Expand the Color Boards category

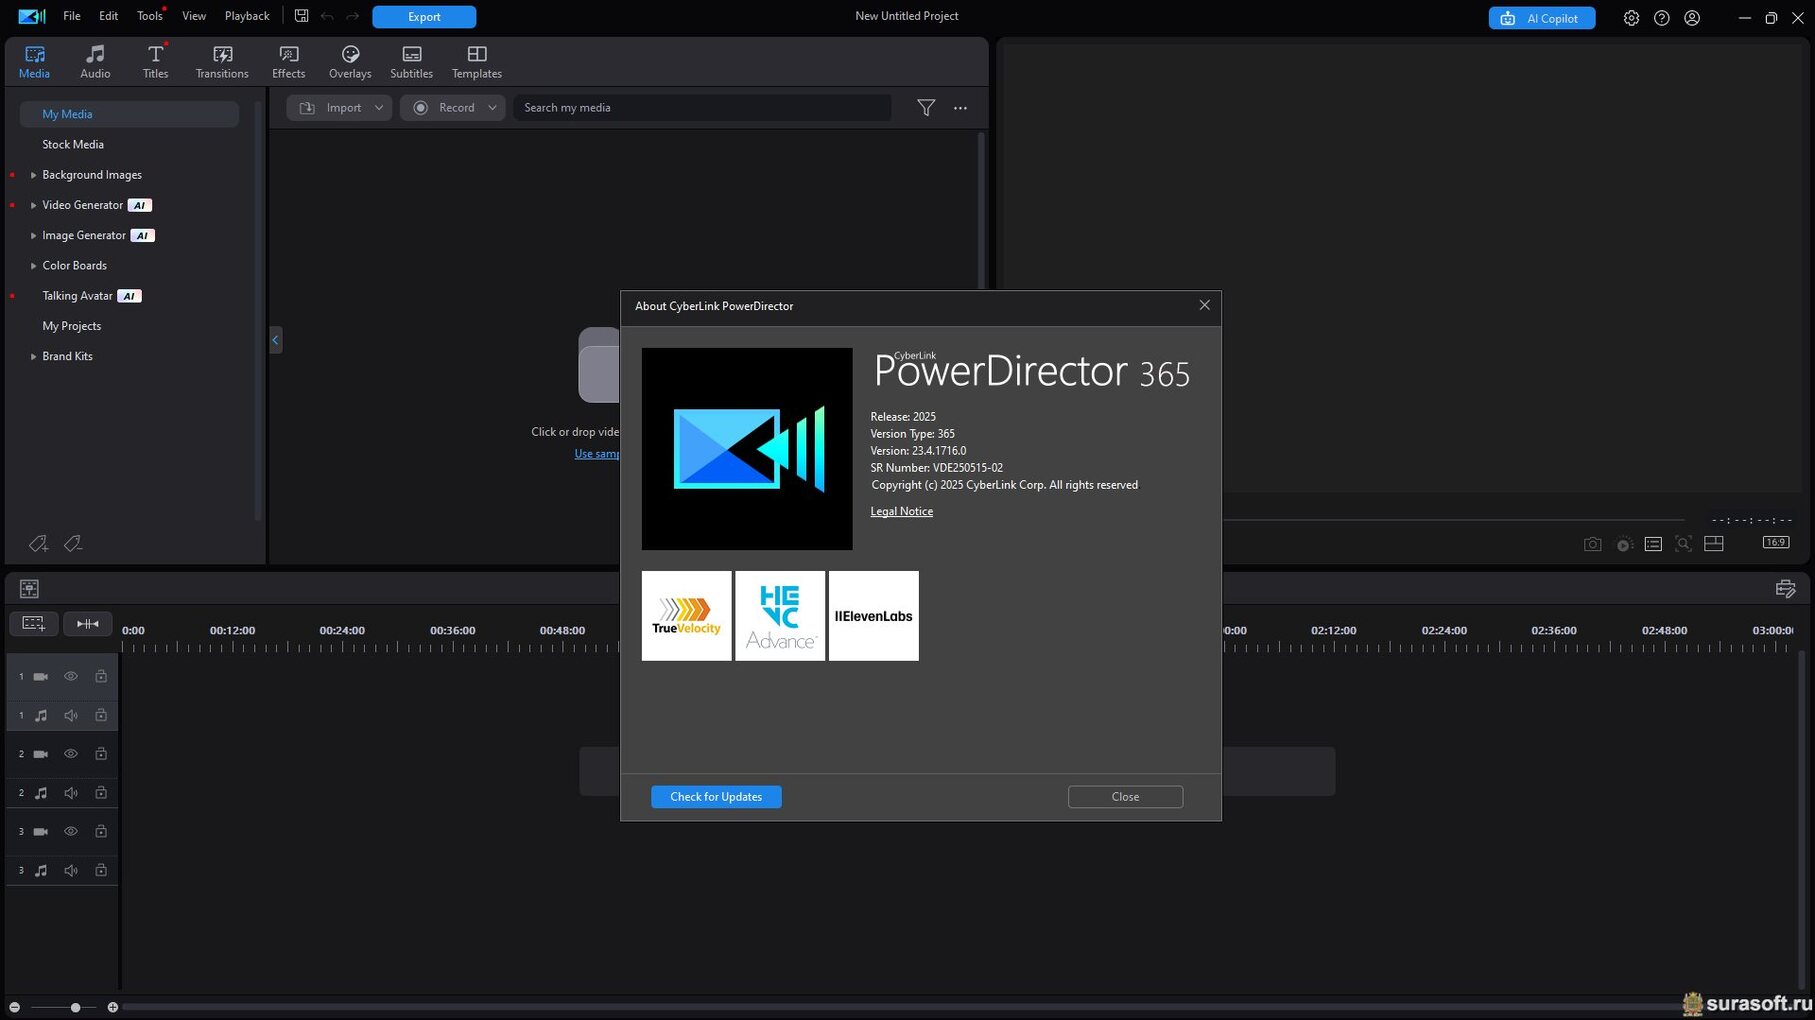(x=33, y=266)
